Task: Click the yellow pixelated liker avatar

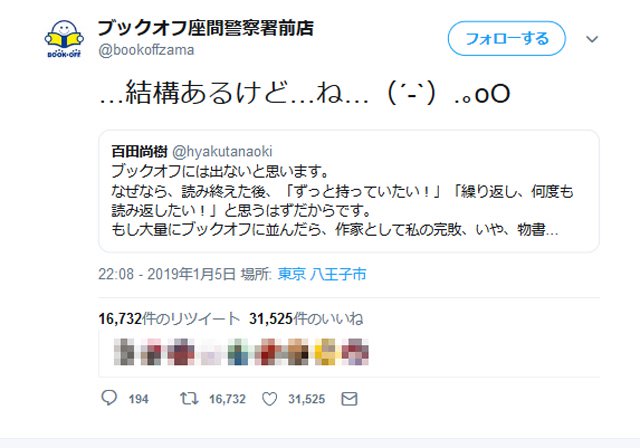Action: click(x=325, y=352)
